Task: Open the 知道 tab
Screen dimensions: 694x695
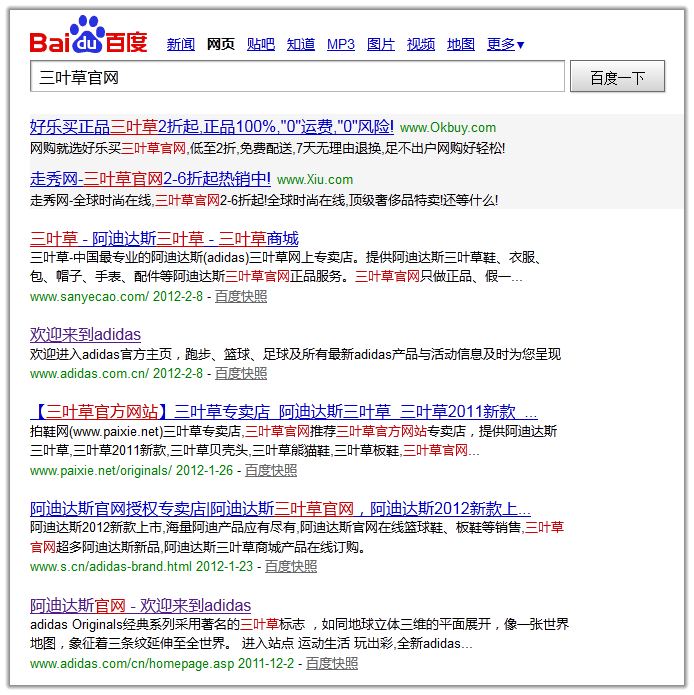Action: point(300,44)
